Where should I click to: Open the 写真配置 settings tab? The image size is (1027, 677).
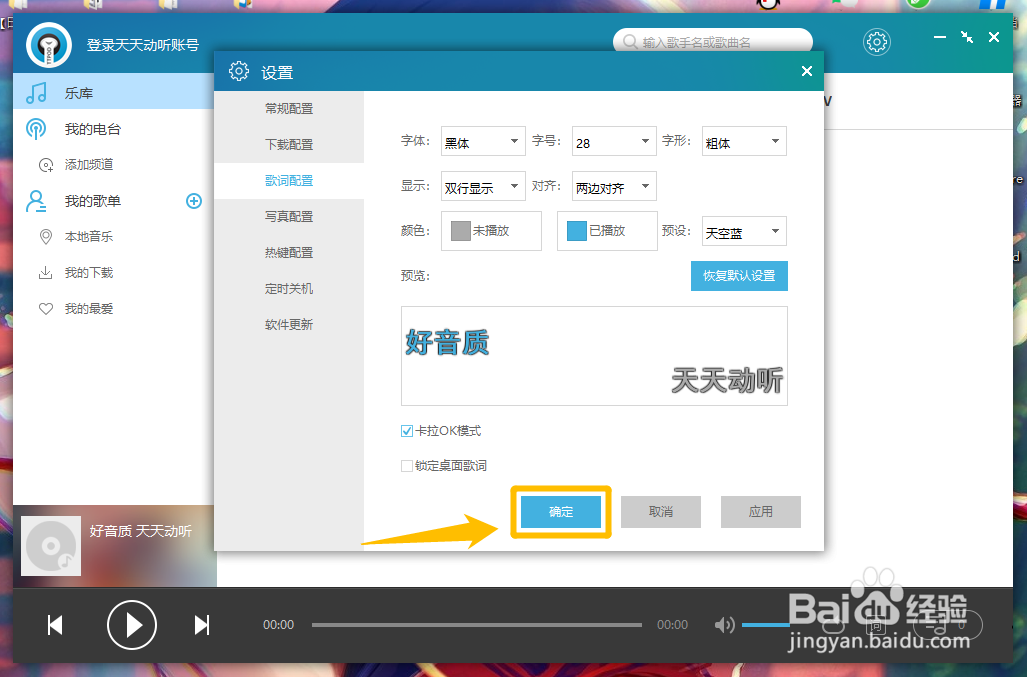pyautogui.click(x=289, y=217)
